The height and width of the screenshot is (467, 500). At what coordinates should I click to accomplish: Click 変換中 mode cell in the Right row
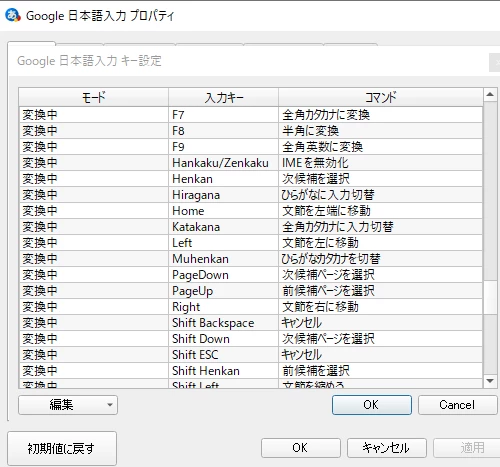pyautogui.click(x=94, y=307)
